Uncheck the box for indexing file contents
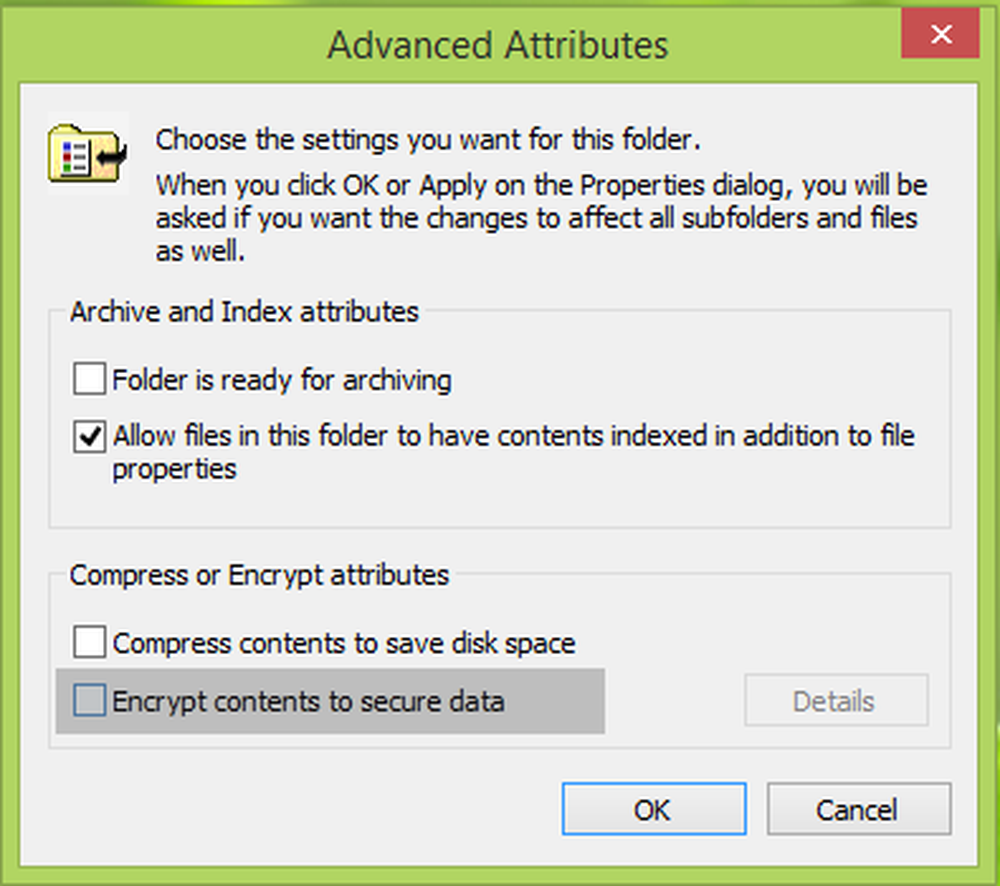 [x=89, y=438]
